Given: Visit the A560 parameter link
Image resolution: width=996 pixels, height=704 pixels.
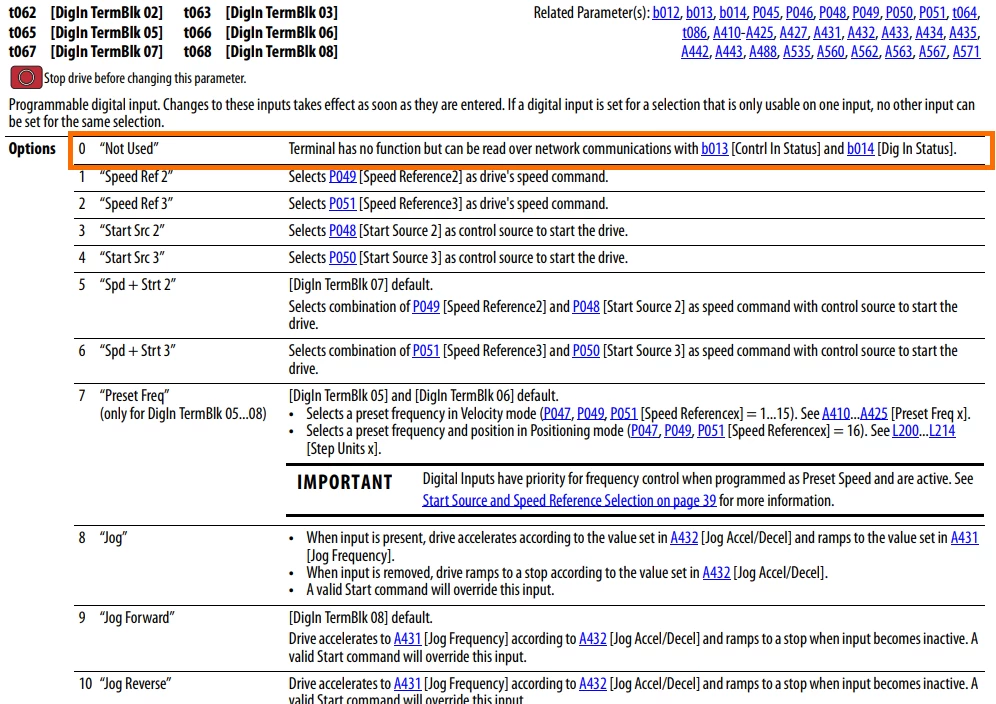Looking at the screenshot, I should 831,51.
